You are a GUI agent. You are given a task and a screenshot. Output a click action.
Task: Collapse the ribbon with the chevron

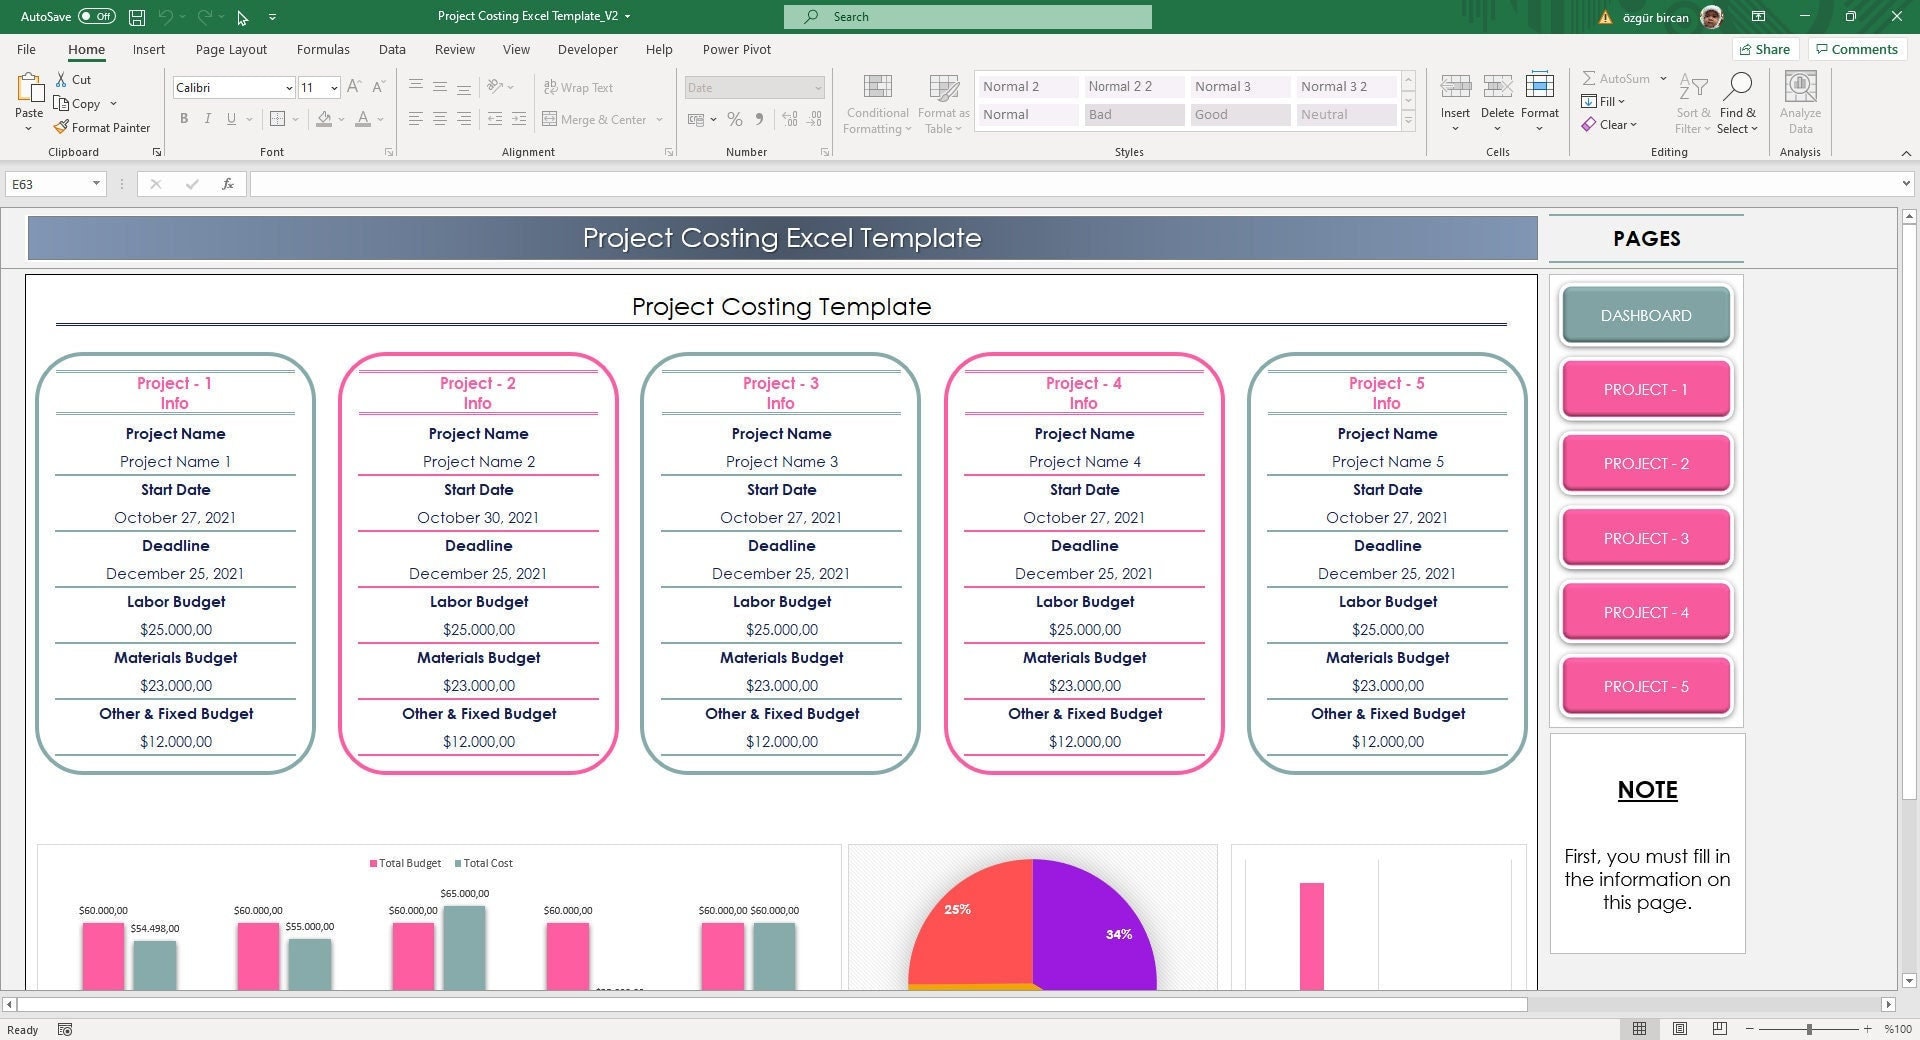click(1906, 153)
